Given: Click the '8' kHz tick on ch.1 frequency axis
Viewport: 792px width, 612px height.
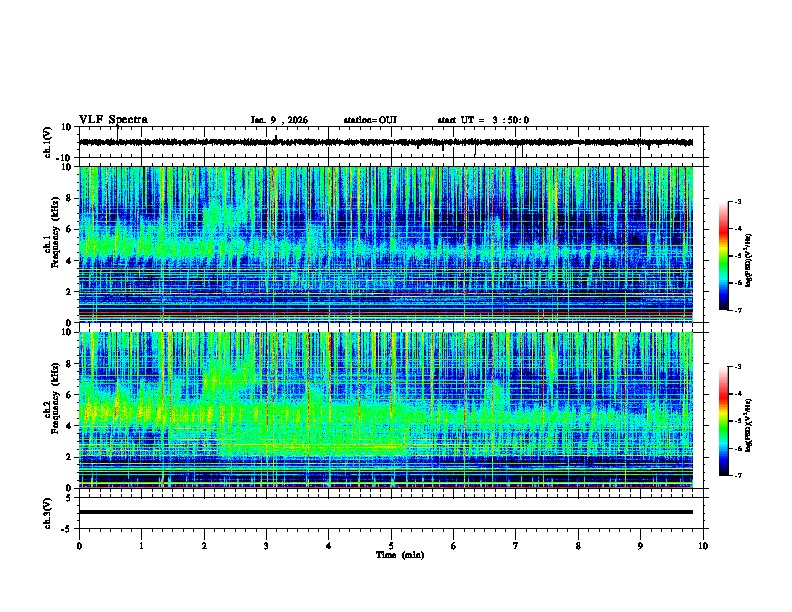Looking at the screenshot, I should [x=70, y=198].
